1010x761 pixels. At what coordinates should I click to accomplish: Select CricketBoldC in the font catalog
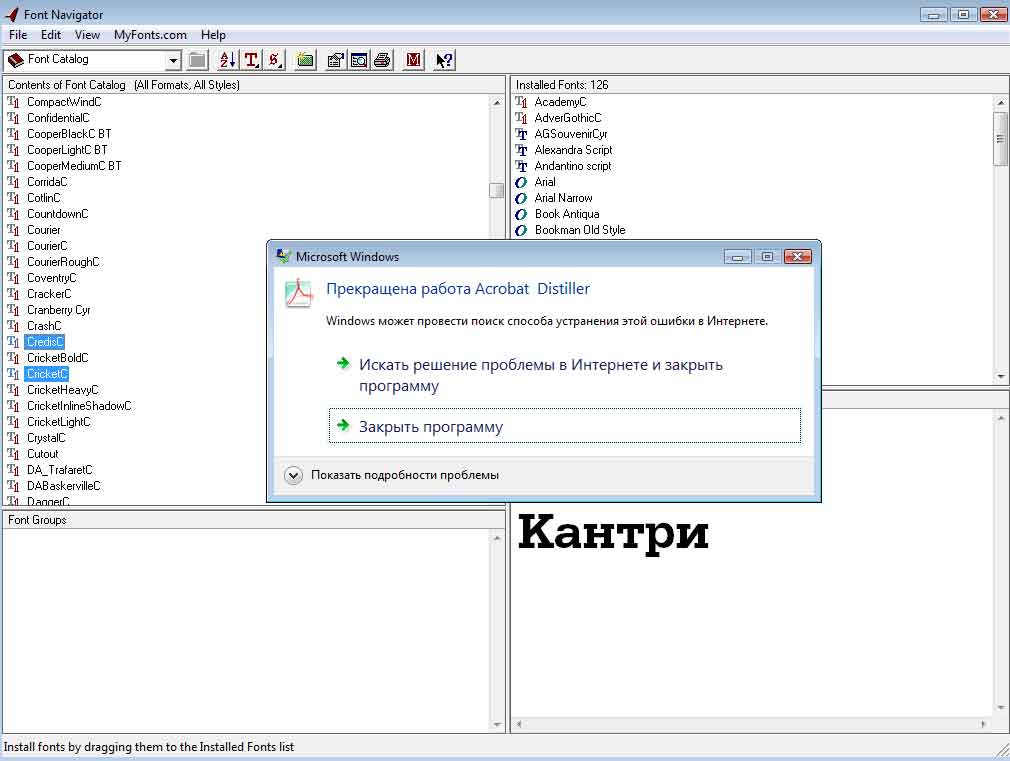coord(57,358)
